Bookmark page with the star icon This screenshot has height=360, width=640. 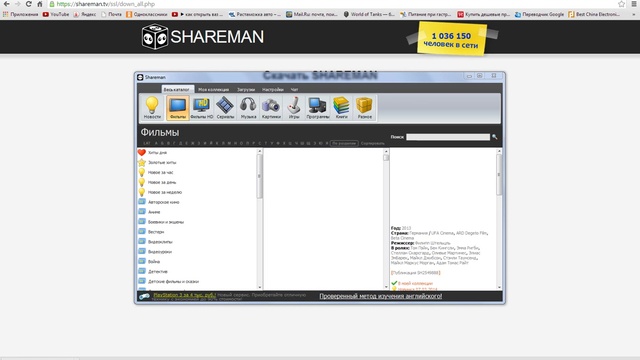pos(621,4)
